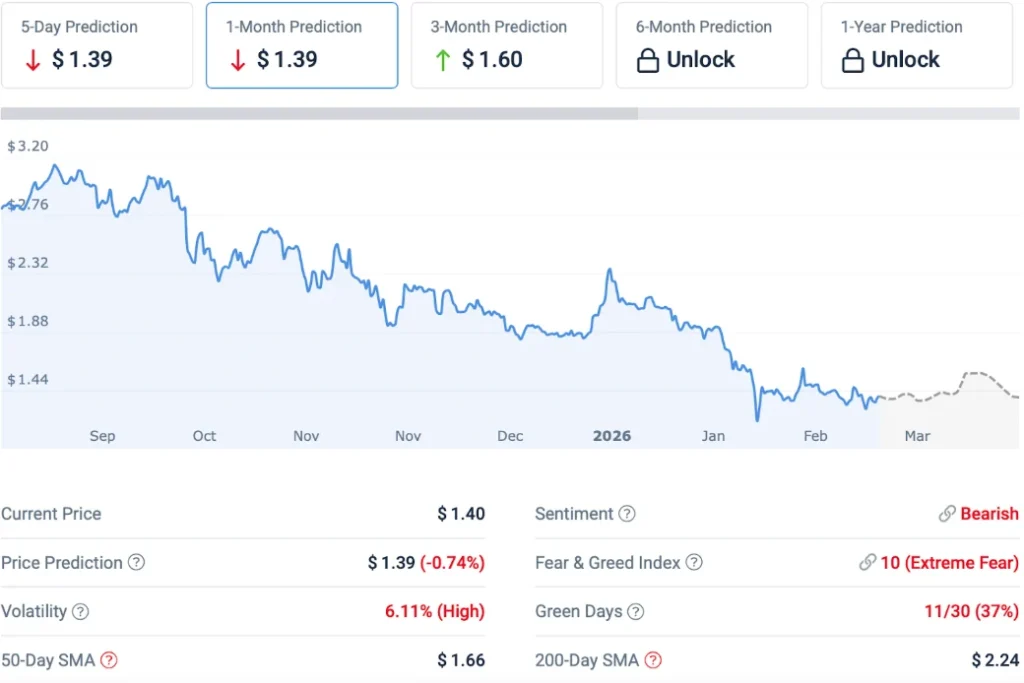
Task: Click the Price Prediction question mark icon
Action: [136, 563]
